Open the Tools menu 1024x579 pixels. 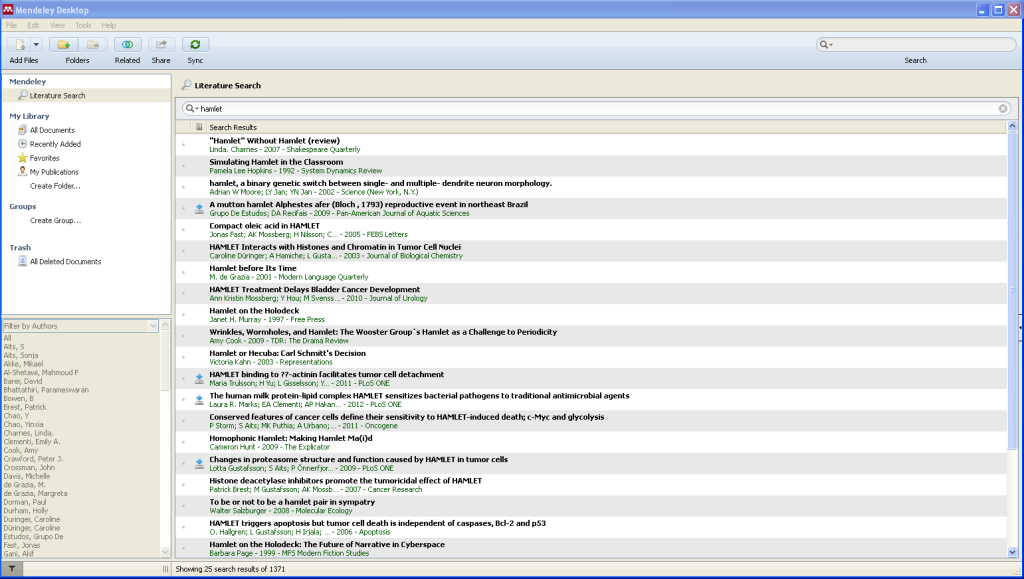coord(83,25)
